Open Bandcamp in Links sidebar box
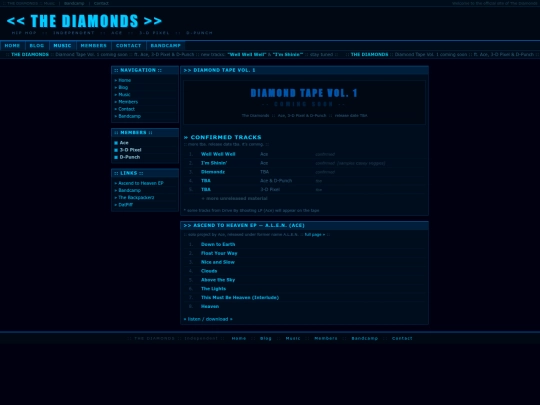Screen dimensions: 540x405 129,190
